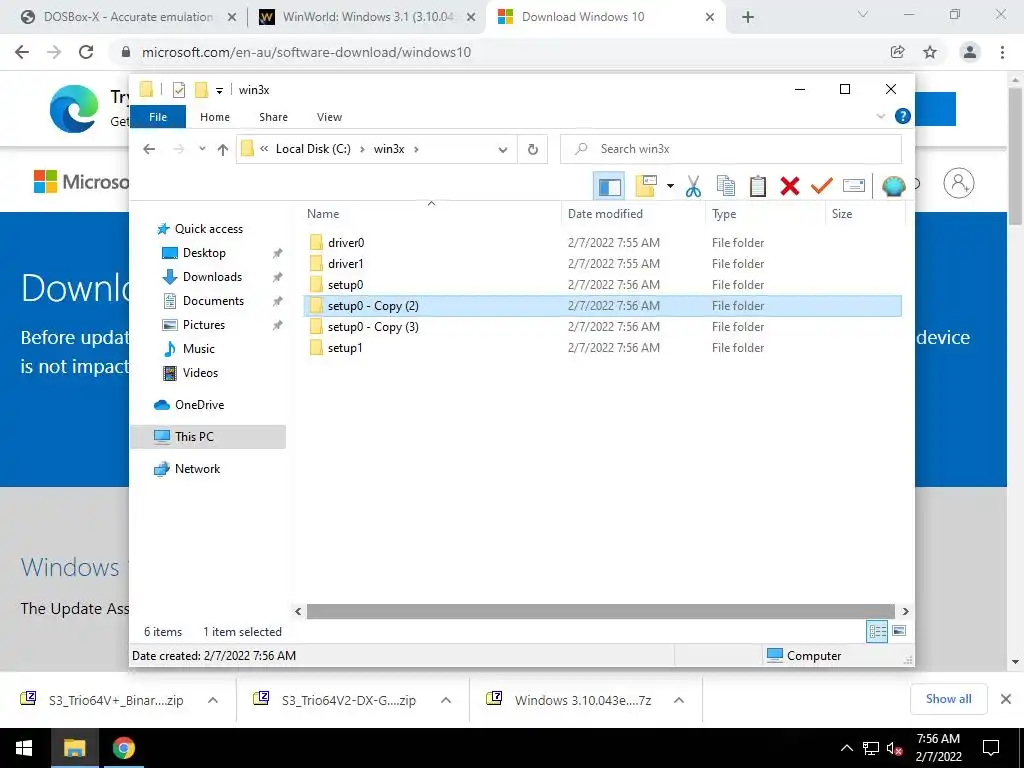Open Downloads in navigation pane
This screenshot has height=768, width=1024.
click(212, 277)
